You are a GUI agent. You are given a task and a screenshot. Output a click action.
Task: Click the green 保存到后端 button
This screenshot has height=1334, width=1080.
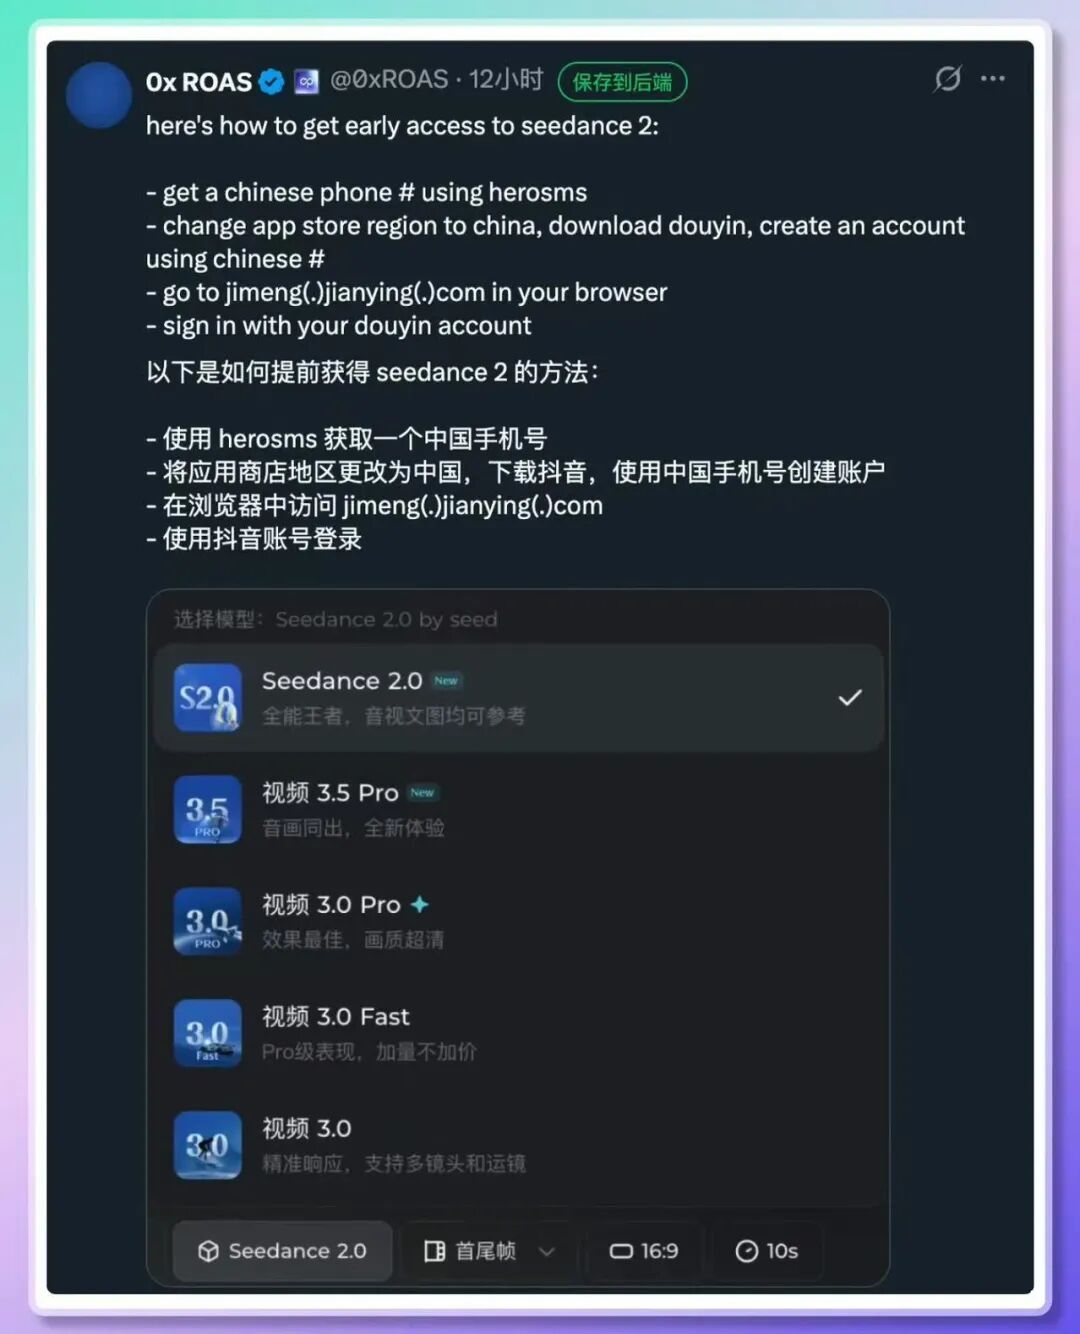[x=622, y=82]
